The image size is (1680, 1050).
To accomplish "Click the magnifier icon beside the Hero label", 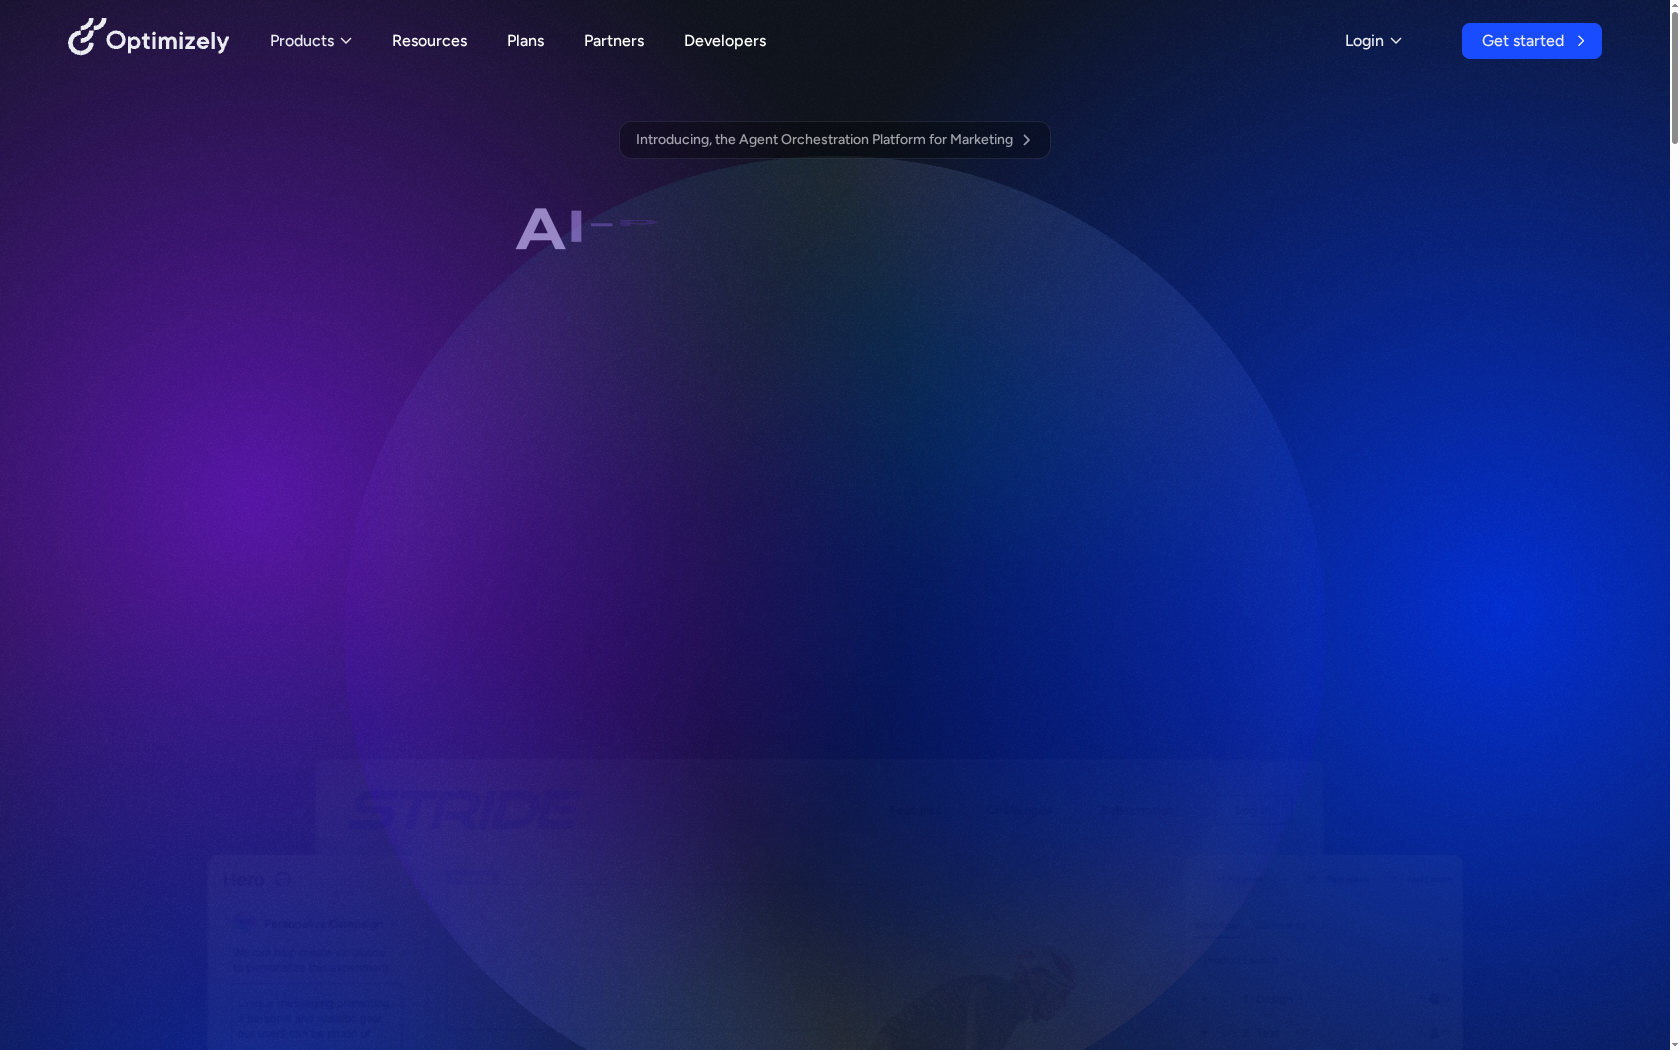I will coord(282,879).
